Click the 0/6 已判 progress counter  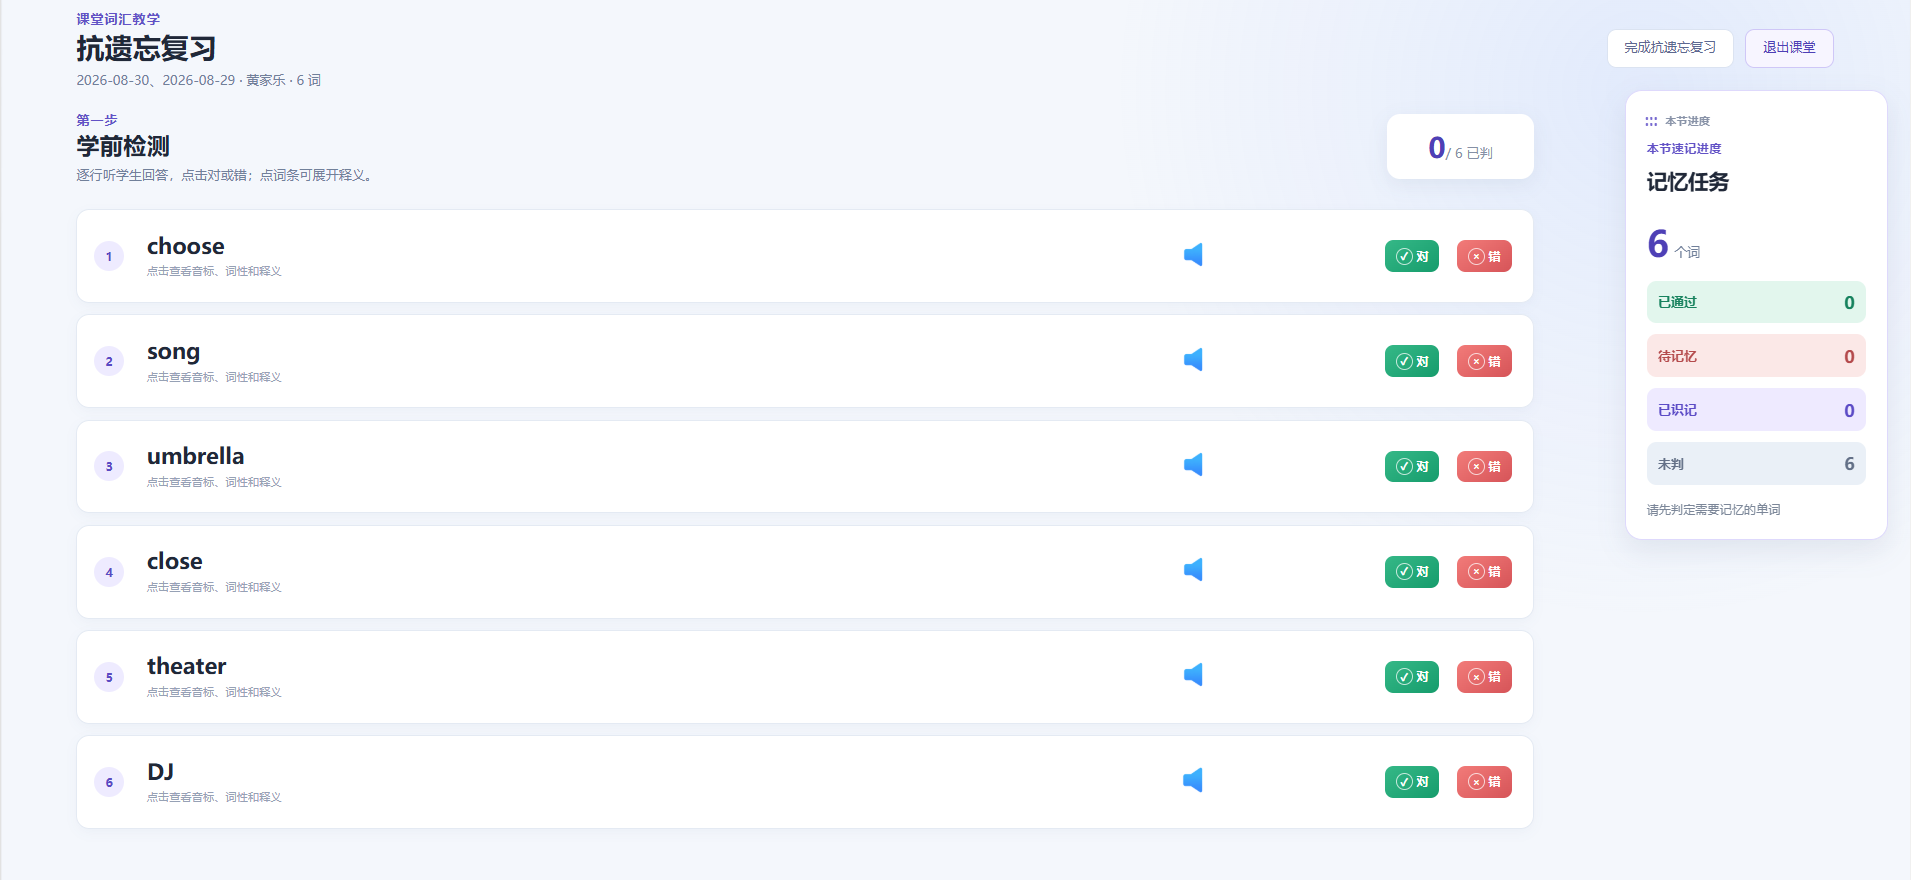[1460, 147]
